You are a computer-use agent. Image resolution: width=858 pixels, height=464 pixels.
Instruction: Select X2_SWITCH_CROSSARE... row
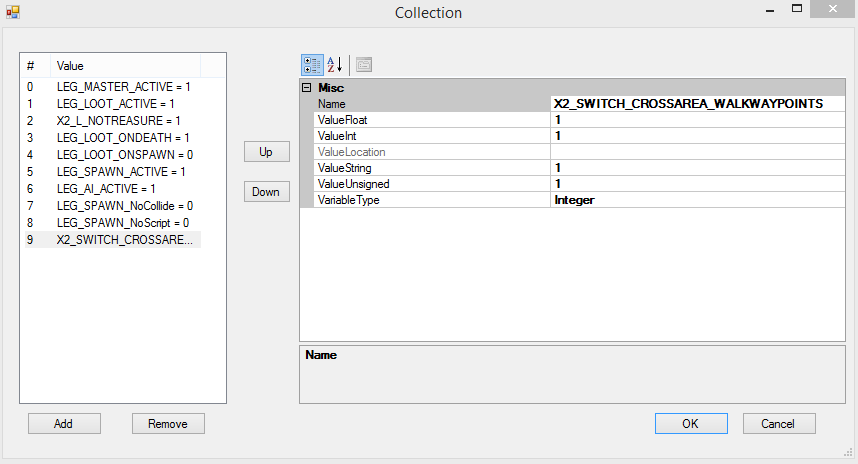(113, 240)
